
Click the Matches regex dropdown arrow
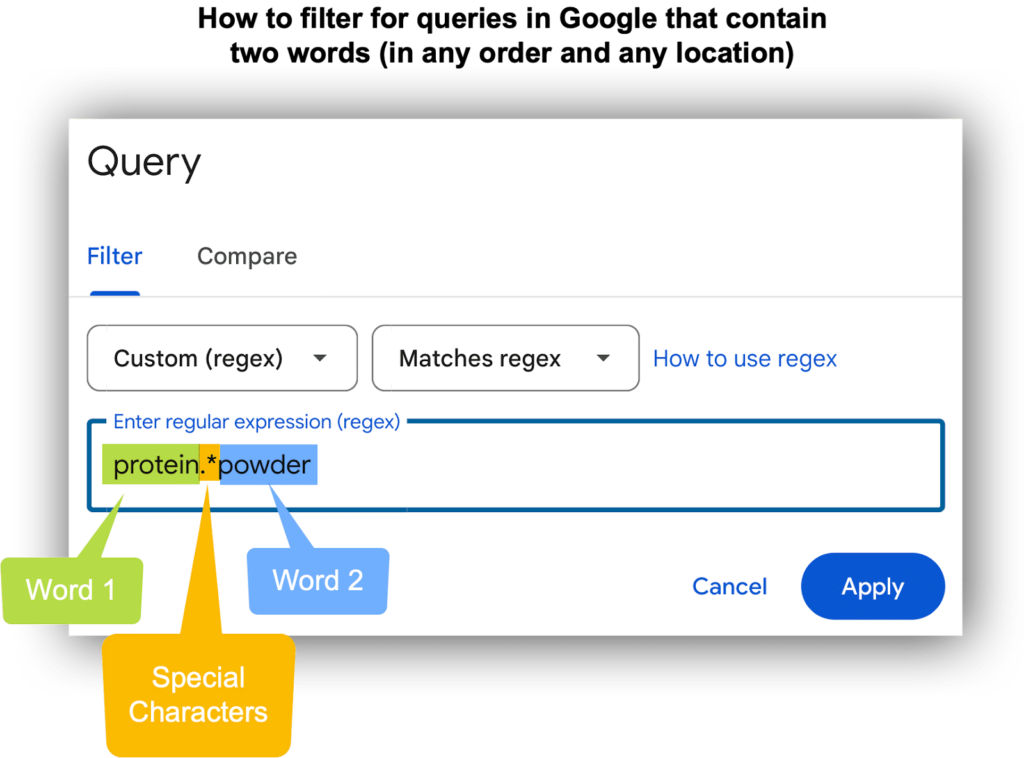[603, 358]
